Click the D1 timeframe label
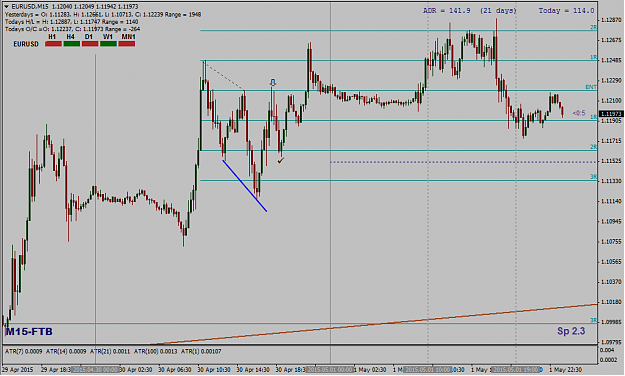The image size is (625, 376). (88, 37)
